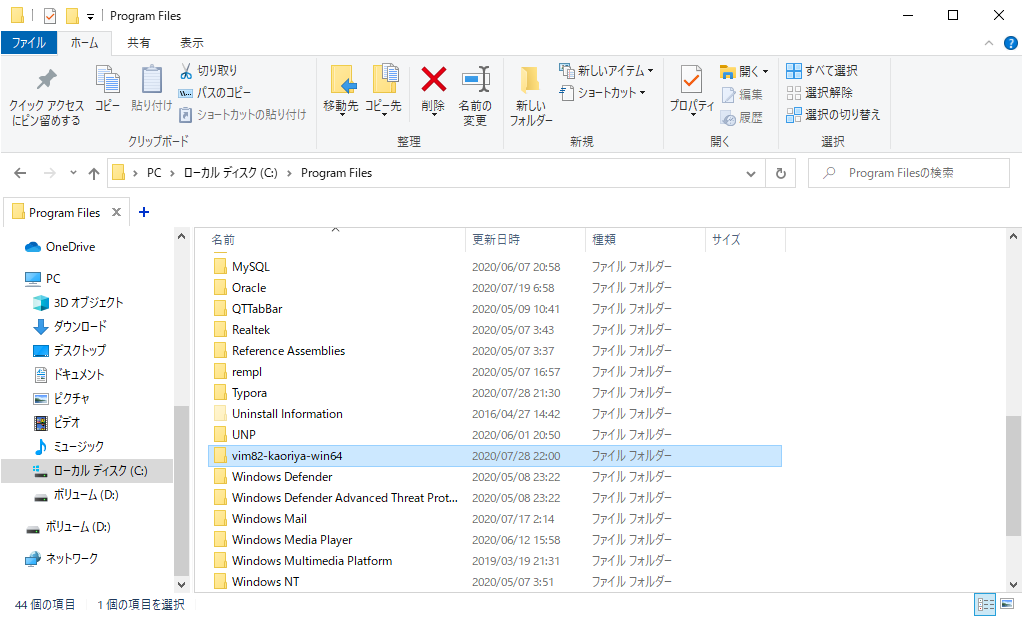Switch to Details view icon in status bar

(x=985, y=604)
